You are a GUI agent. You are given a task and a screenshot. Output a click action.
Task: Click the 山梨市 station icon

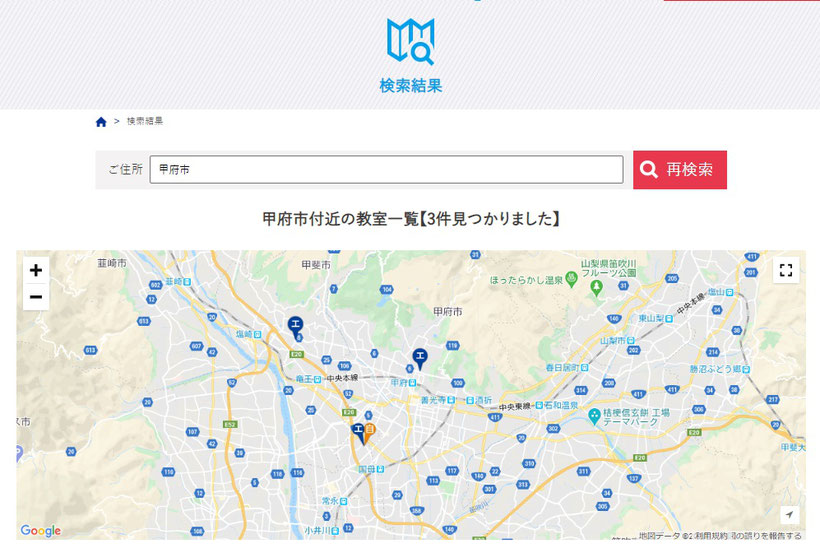pyautogui.click(x=631, y=341)
